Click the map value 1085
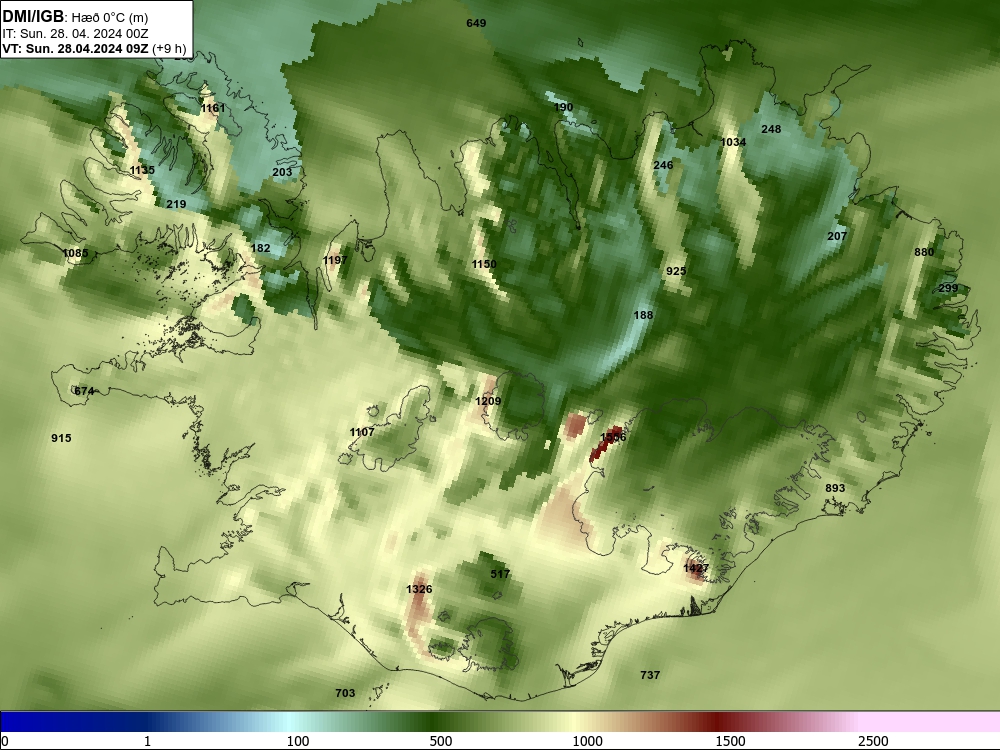The height and width of the screenshot is (750, 1000). 75,254
